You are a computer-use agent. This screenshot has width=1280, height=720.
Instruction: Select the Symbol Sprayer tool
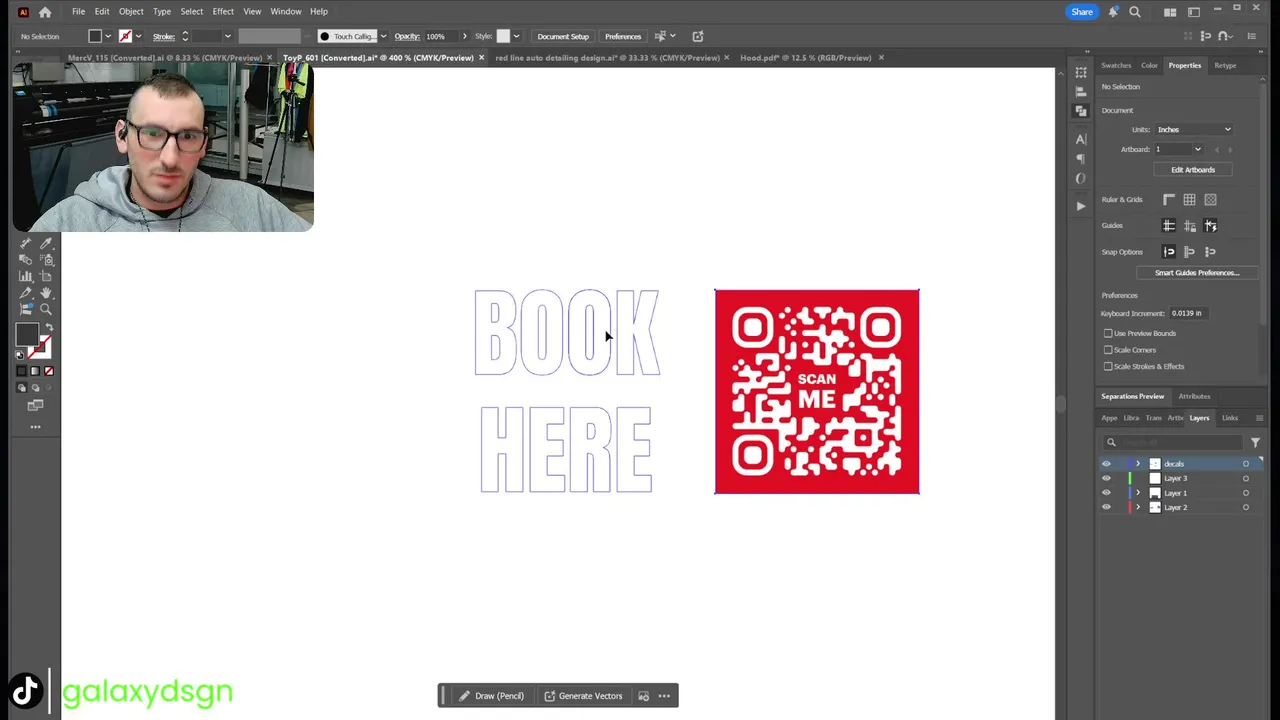pyautogui.click(x=47, y=260)
